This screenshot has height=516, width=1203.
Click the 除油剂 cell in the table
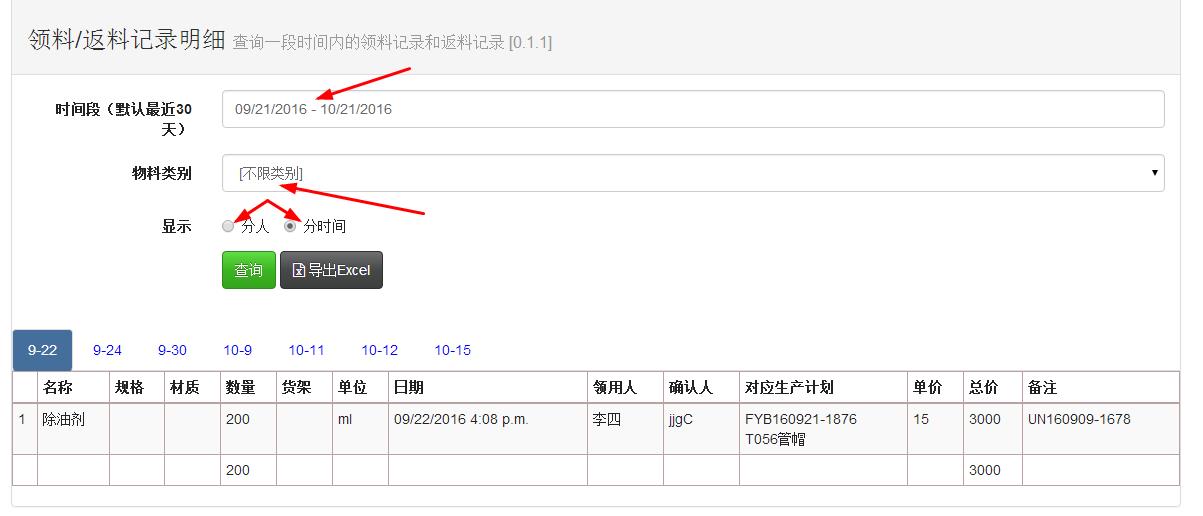tap(62, 420)
